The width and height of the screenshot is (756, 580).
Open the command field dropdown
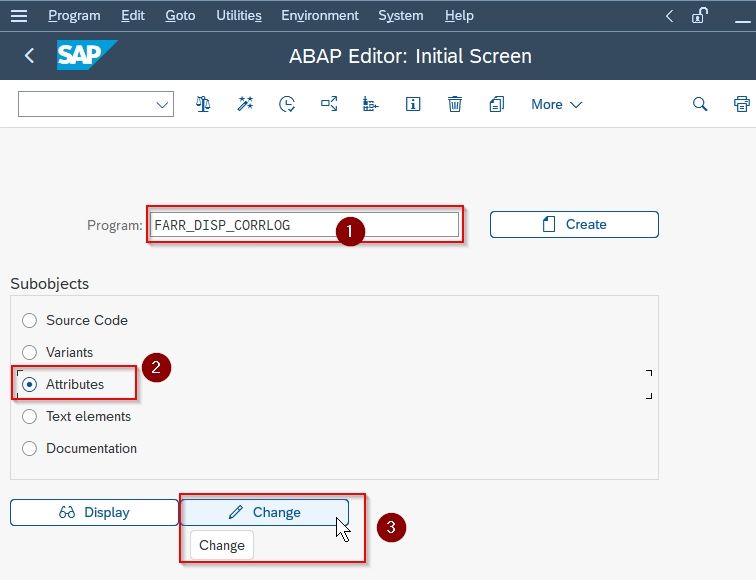coord(162,104)
